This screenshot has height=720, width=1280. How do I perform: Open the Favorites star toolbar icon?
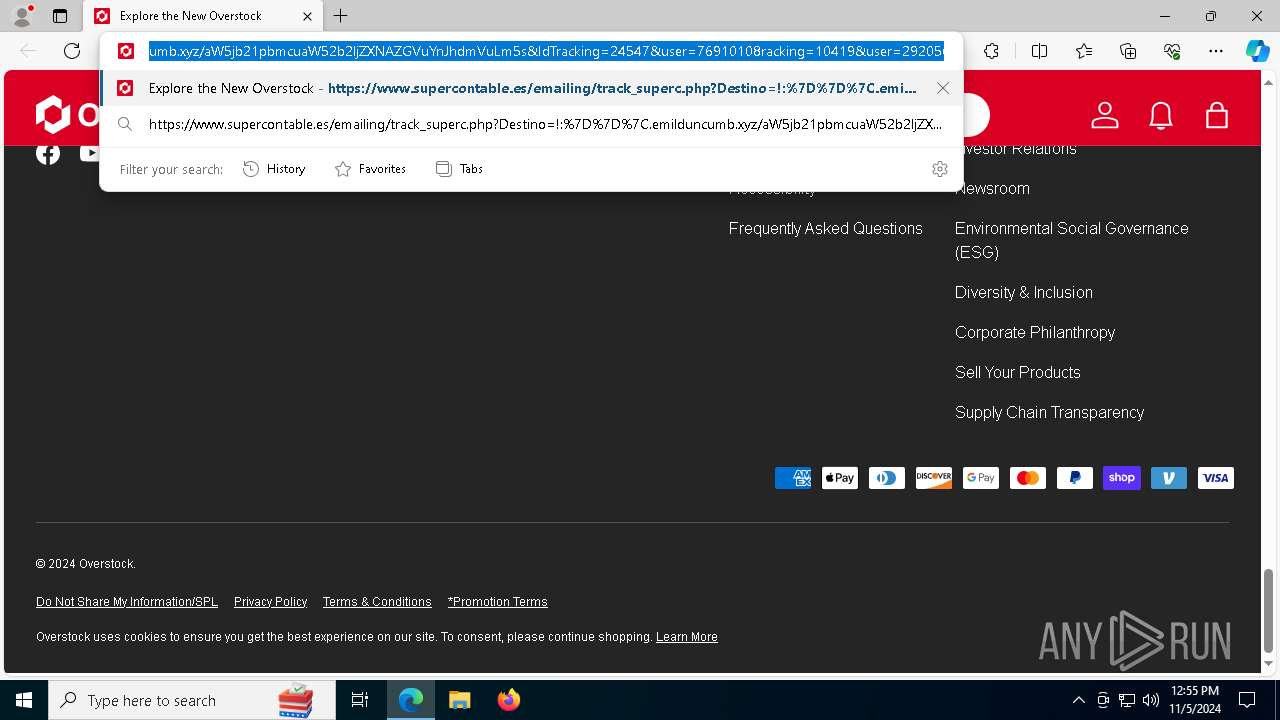(1084, 51)
